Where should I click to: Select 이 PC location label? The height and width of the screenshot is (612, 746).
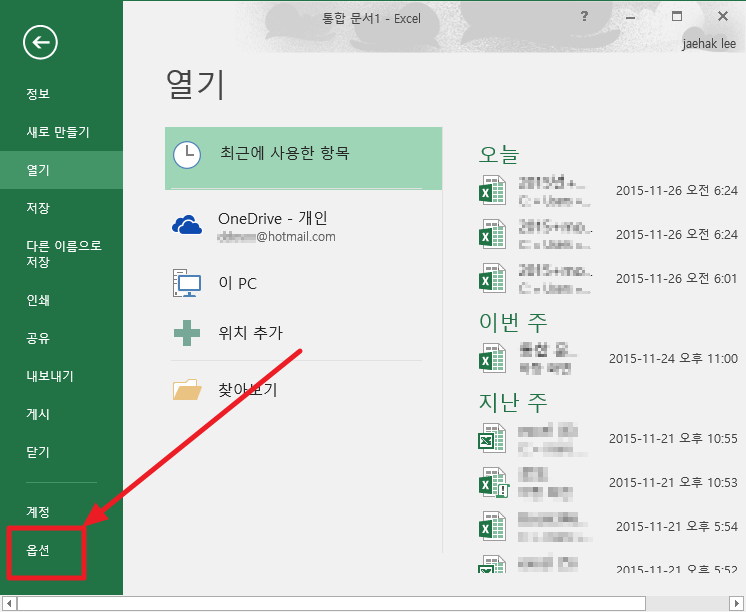[237, 283]
